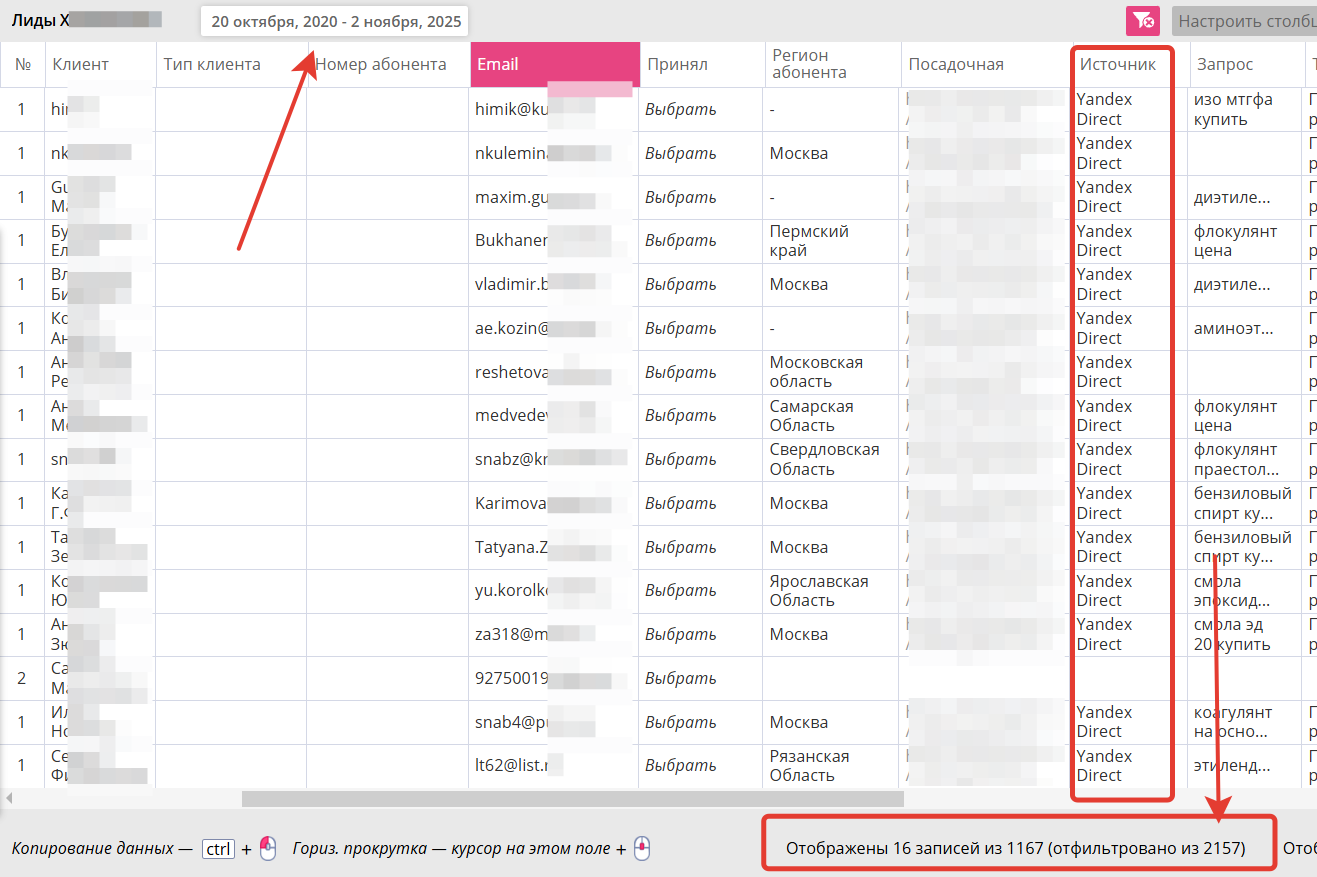The height and width of the screenshot is (877, 1317).
Task: Click the number 2 cell in 92750019 row
Action: [x=22, y=678]
